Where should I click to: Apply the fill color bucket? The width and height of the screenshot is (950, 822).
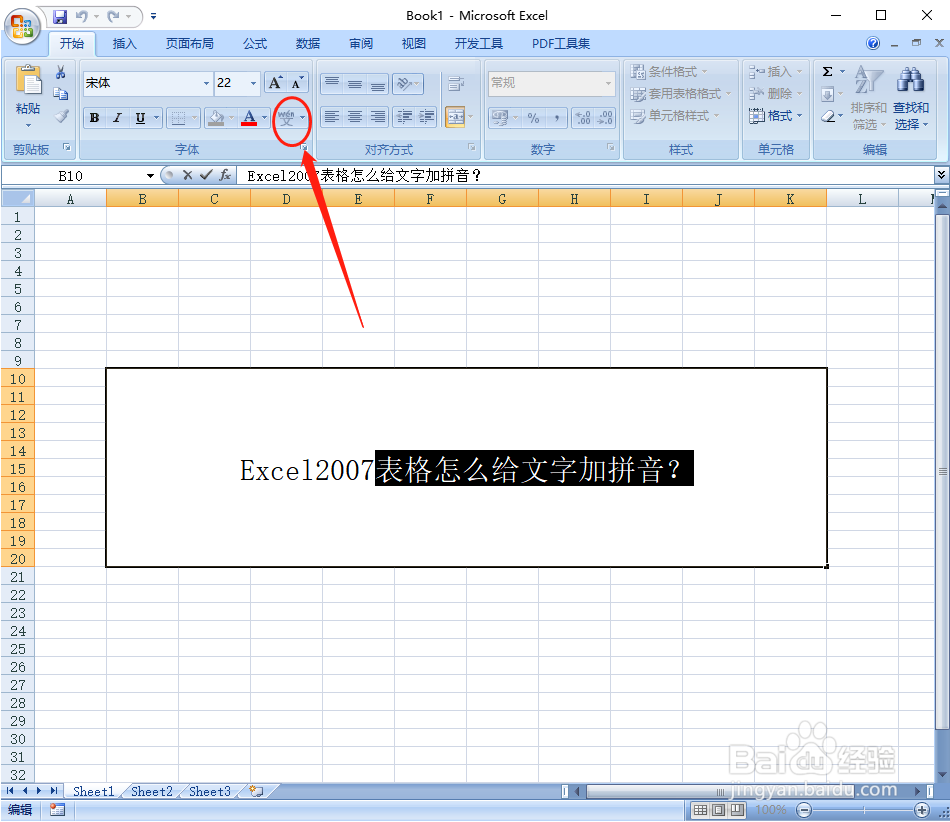tap(216, 118)
